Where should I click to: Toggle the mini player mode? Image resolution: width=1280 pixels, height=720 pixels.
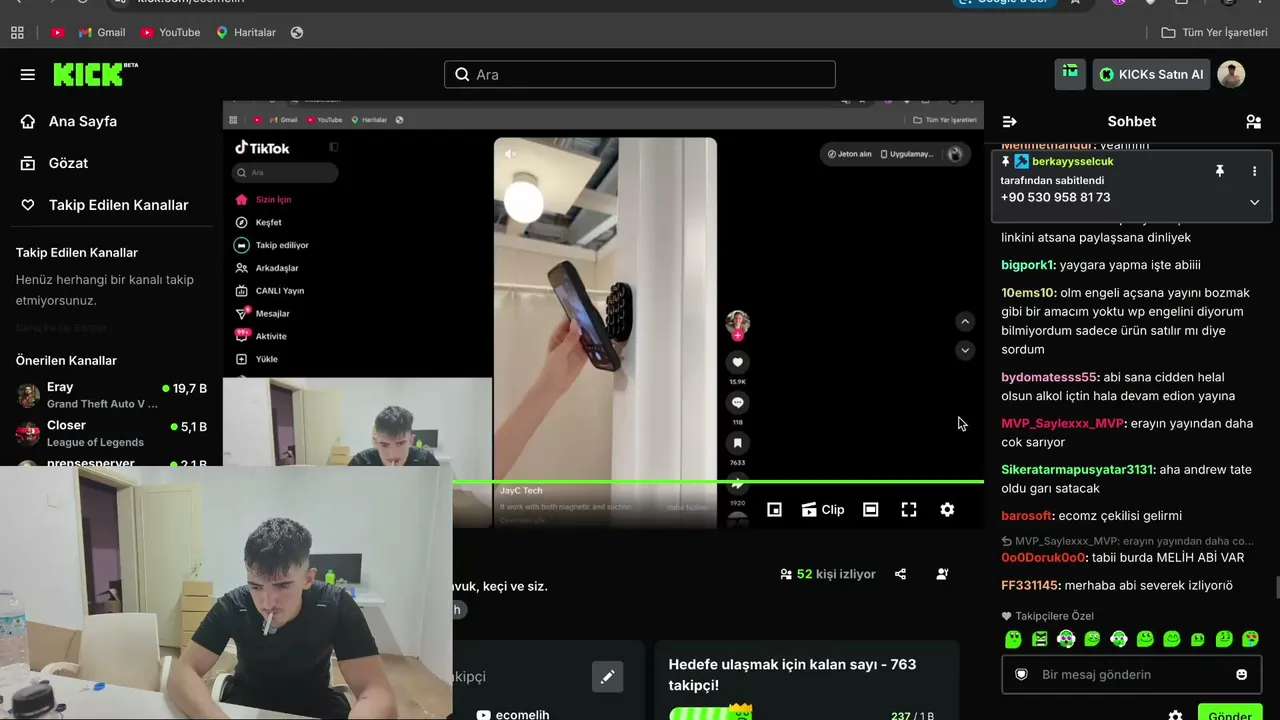click(774, 510)
